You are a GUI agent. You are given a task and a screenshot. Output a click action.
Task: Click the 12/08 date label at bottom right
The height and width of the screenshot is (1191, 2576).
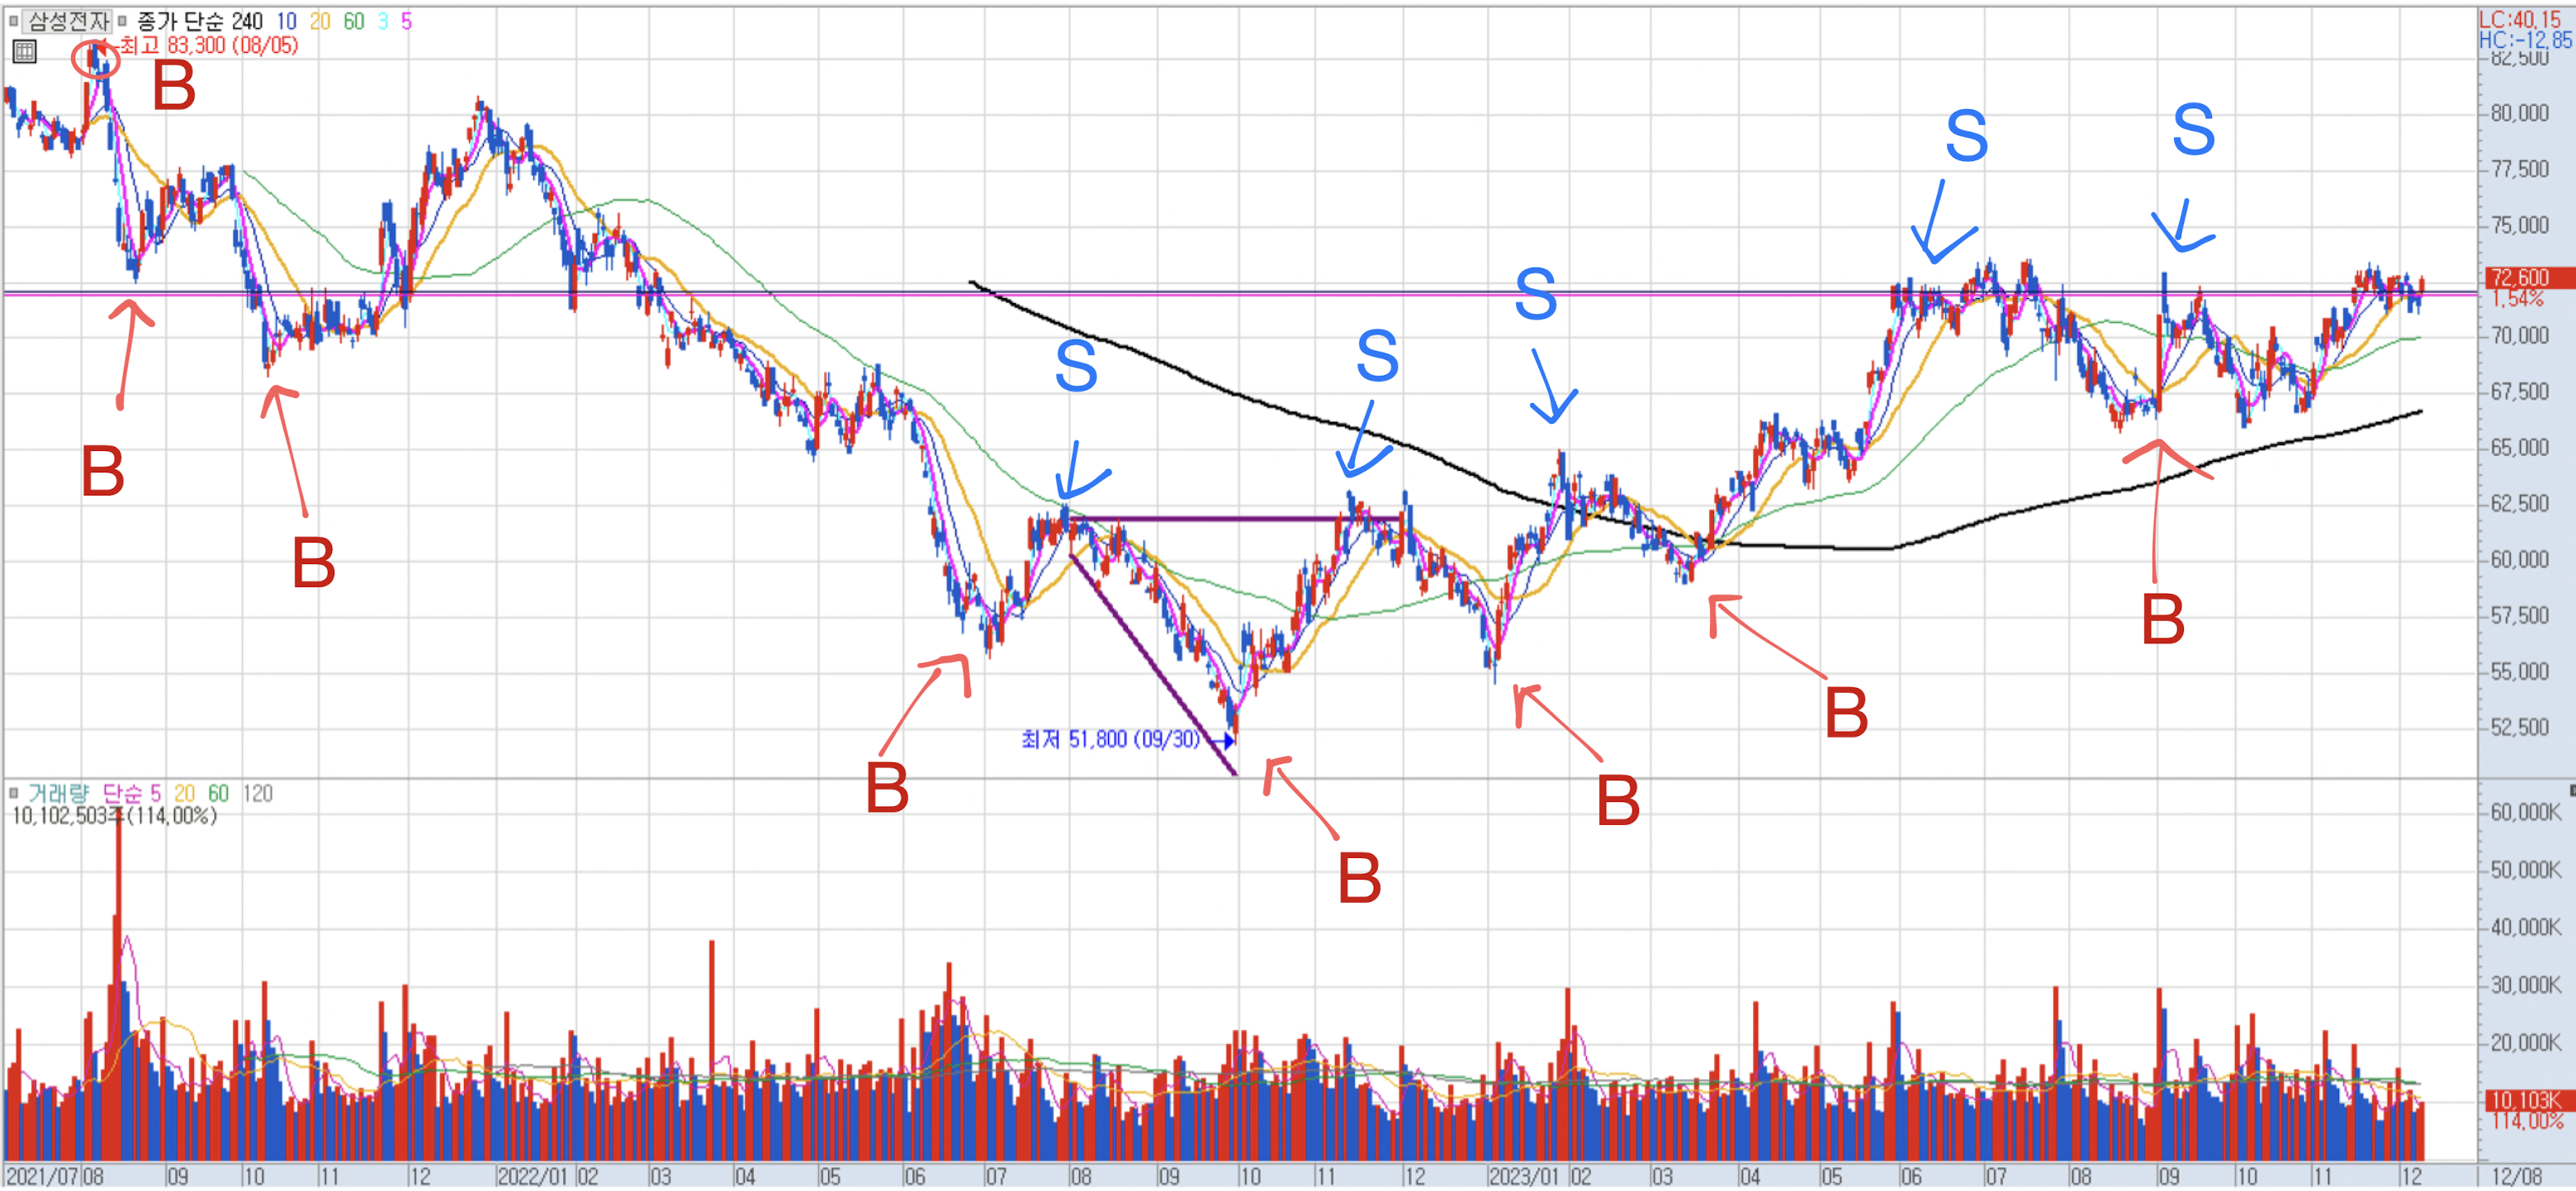coord(2516,1176)
